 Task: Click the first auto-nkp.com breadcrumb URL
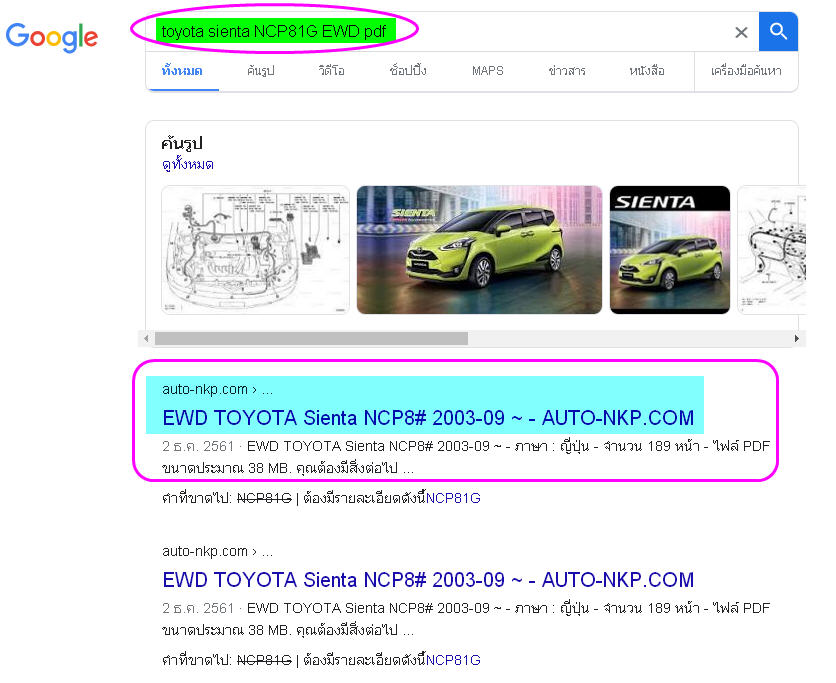(218, 390)
